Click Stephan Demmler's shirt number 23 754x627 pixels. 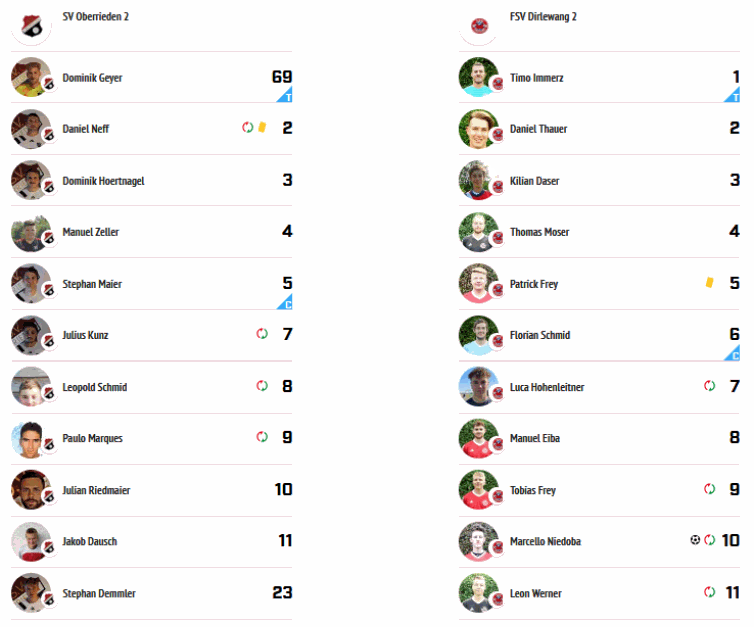(282, 592)
